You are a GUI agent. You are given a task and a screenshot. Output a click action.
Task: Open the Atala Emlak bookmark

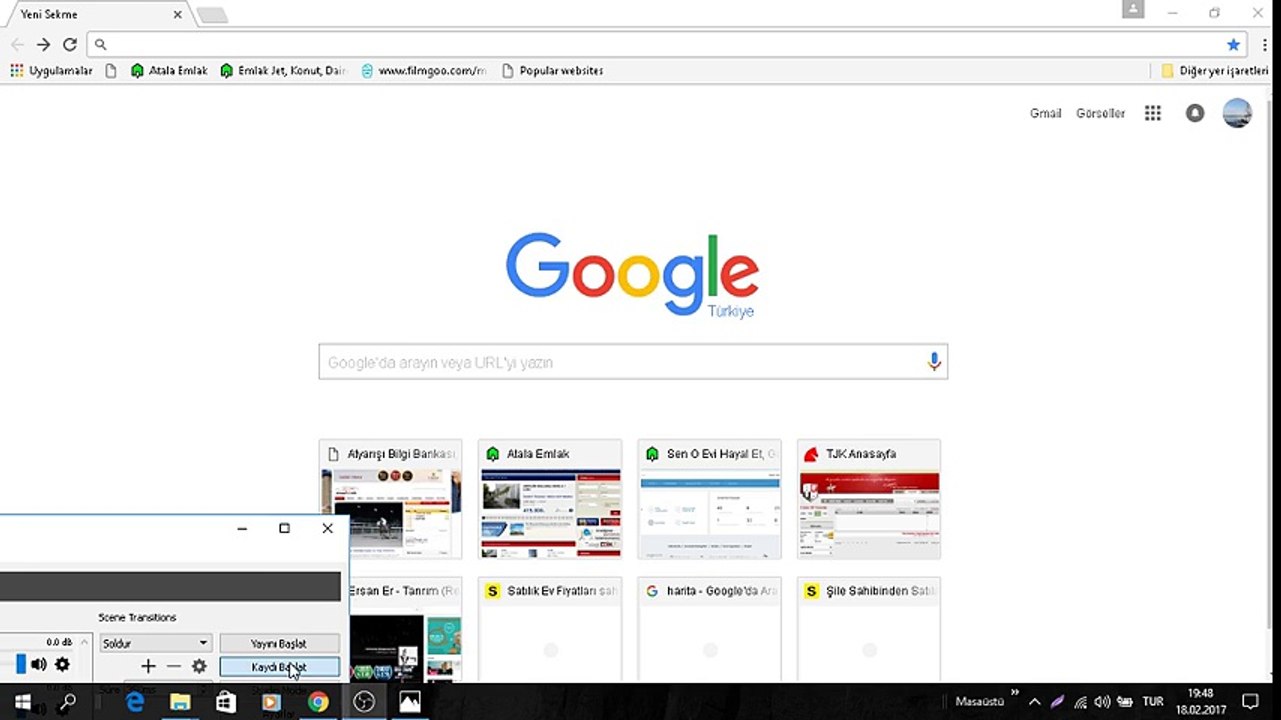(169, 71)
